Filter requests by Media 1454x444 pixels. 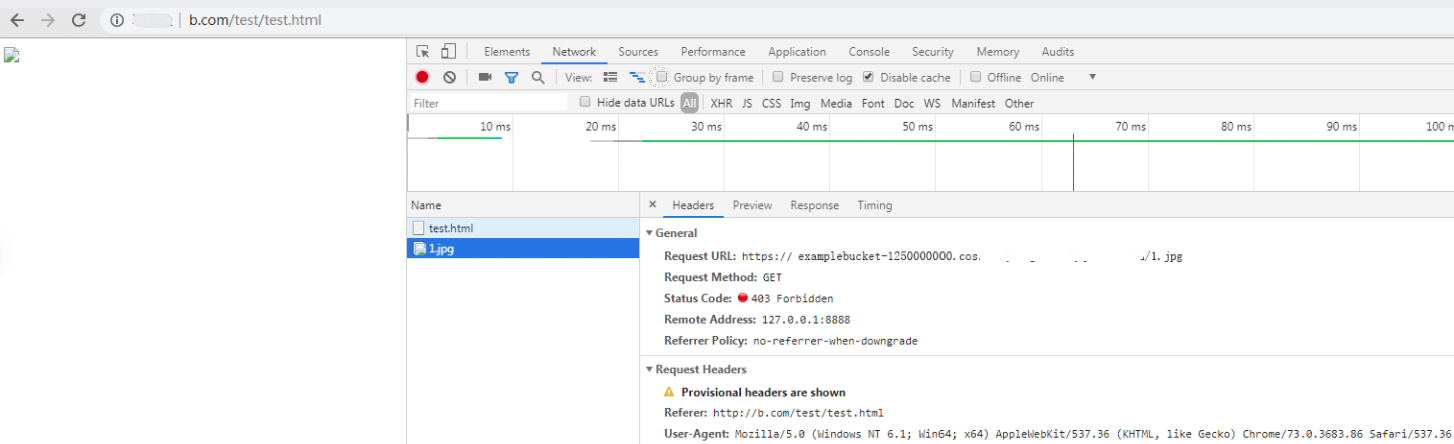pyautogui.click(x=836, y=103)
